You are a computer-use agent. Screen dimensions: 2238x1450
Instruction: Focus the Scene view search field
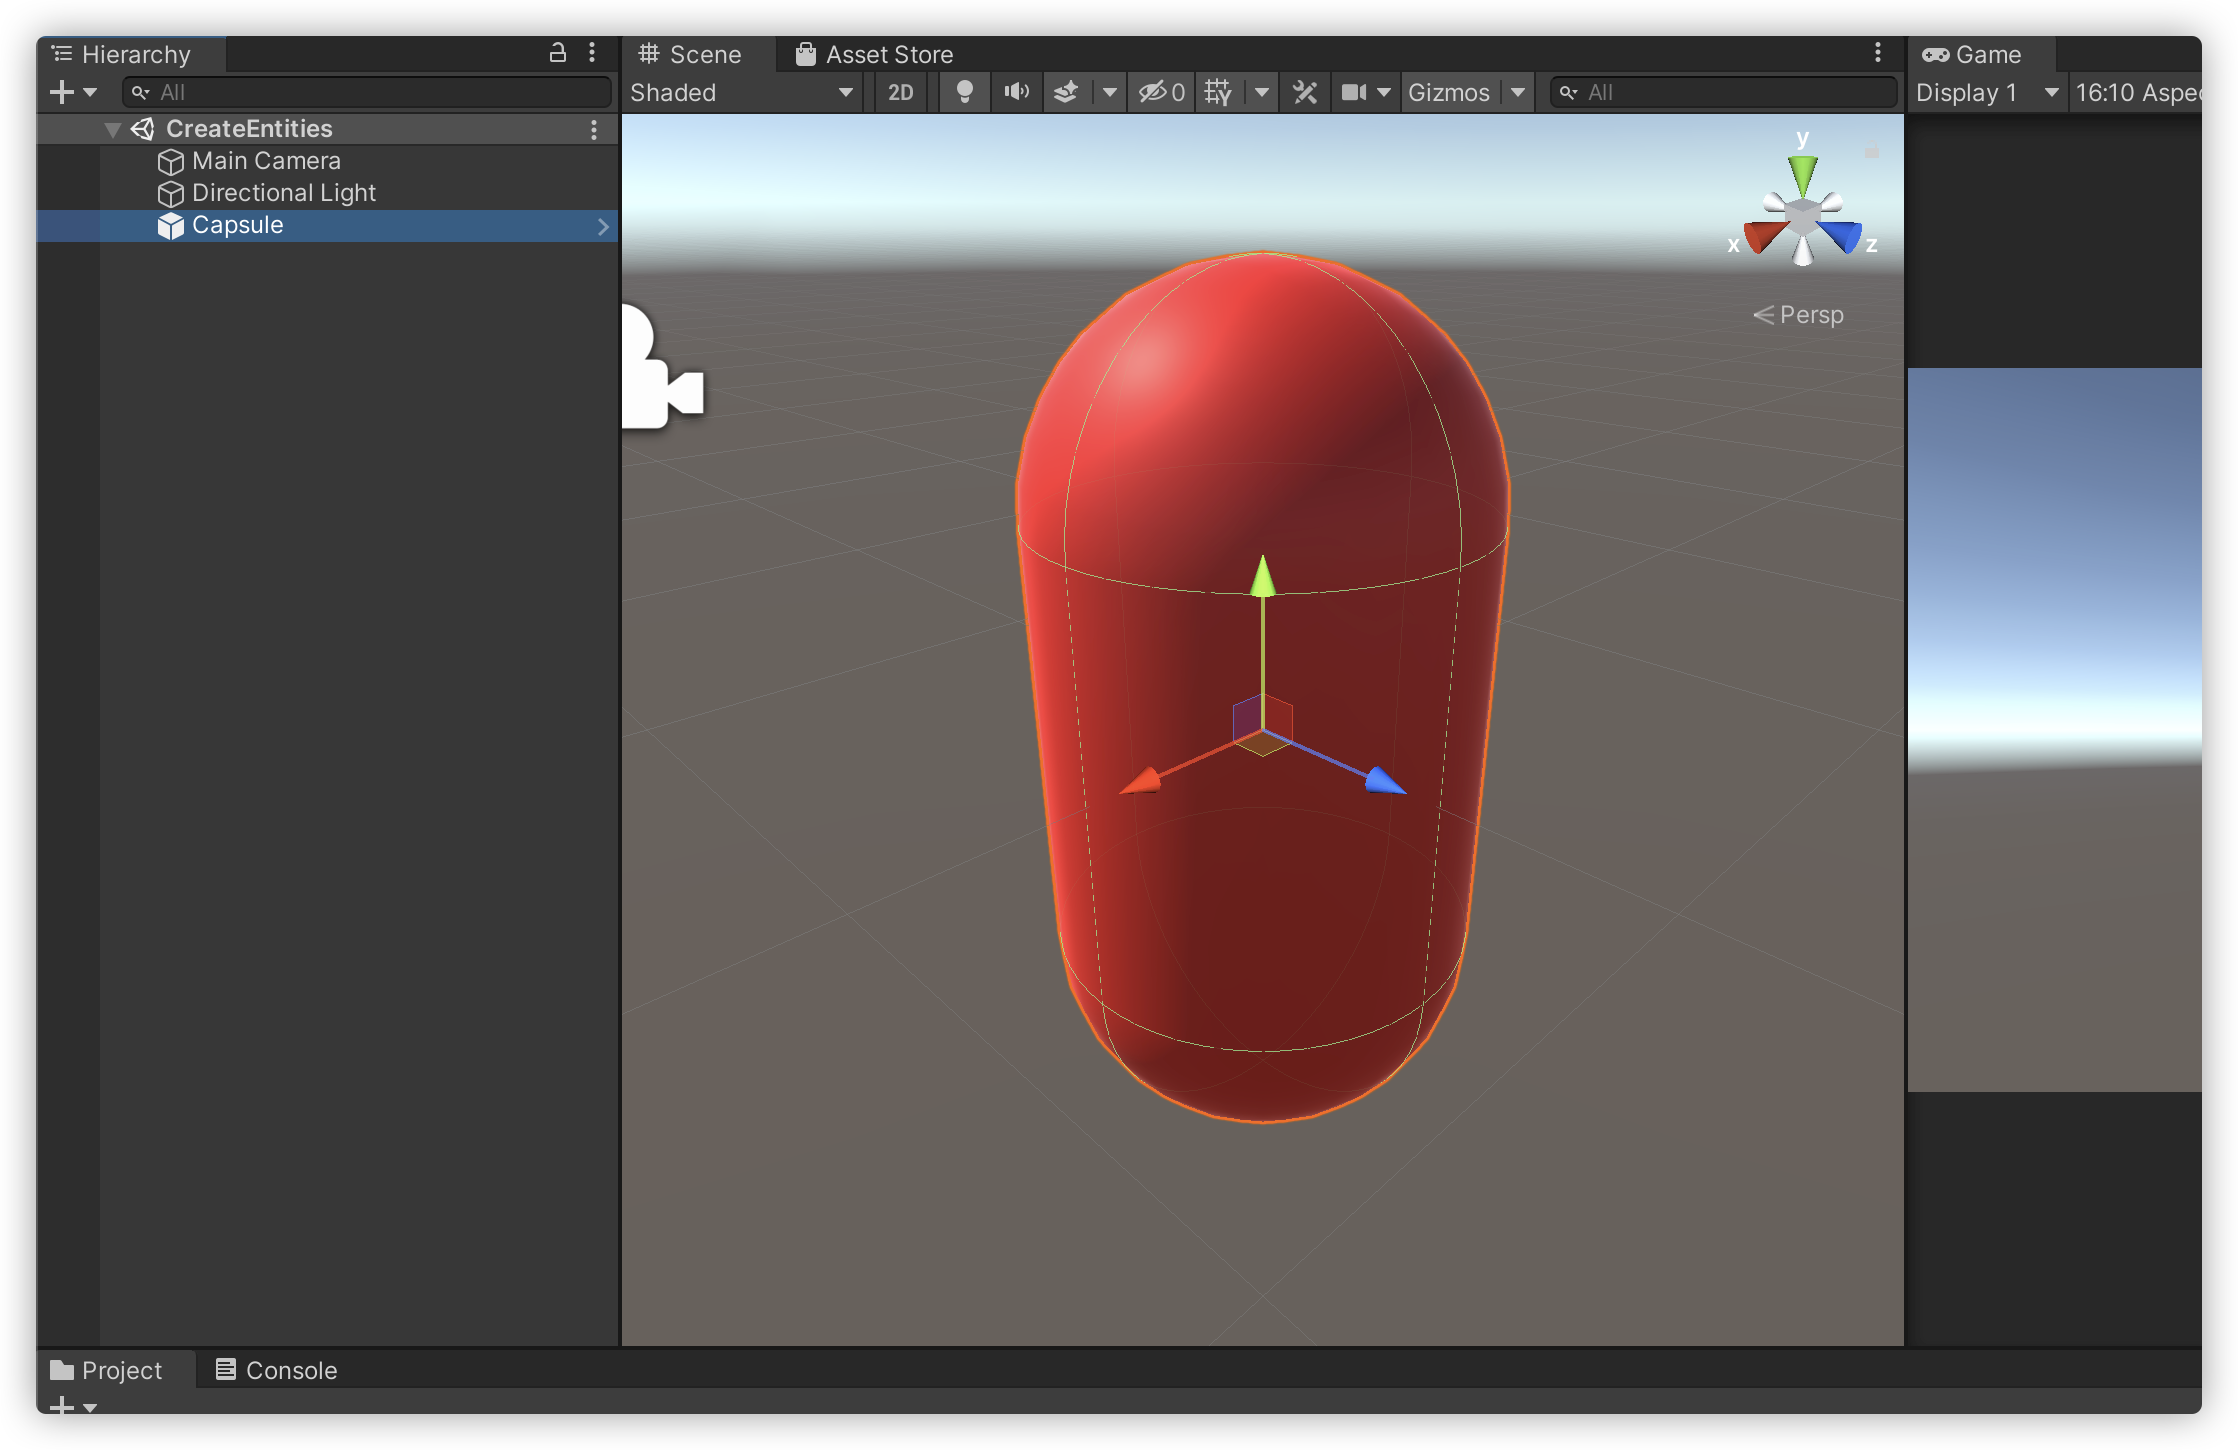coord(1723,92)
